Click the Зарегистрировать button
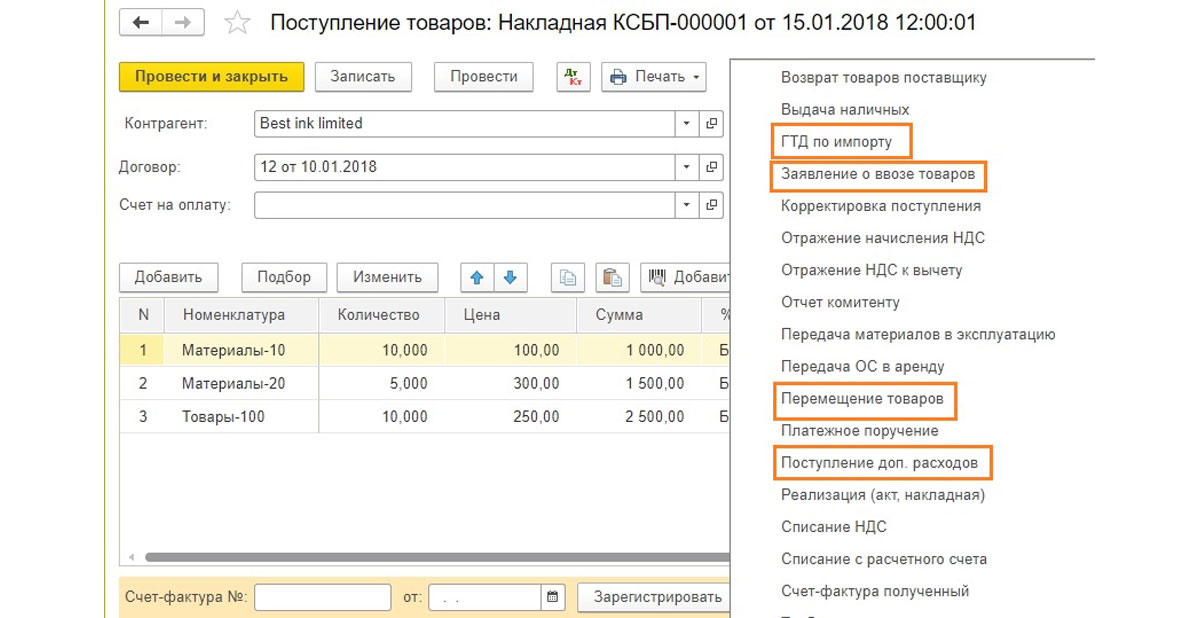Image resolution: width=1200 pixels, height=618 pixels. pyautogui.click(x=657, y=597)
